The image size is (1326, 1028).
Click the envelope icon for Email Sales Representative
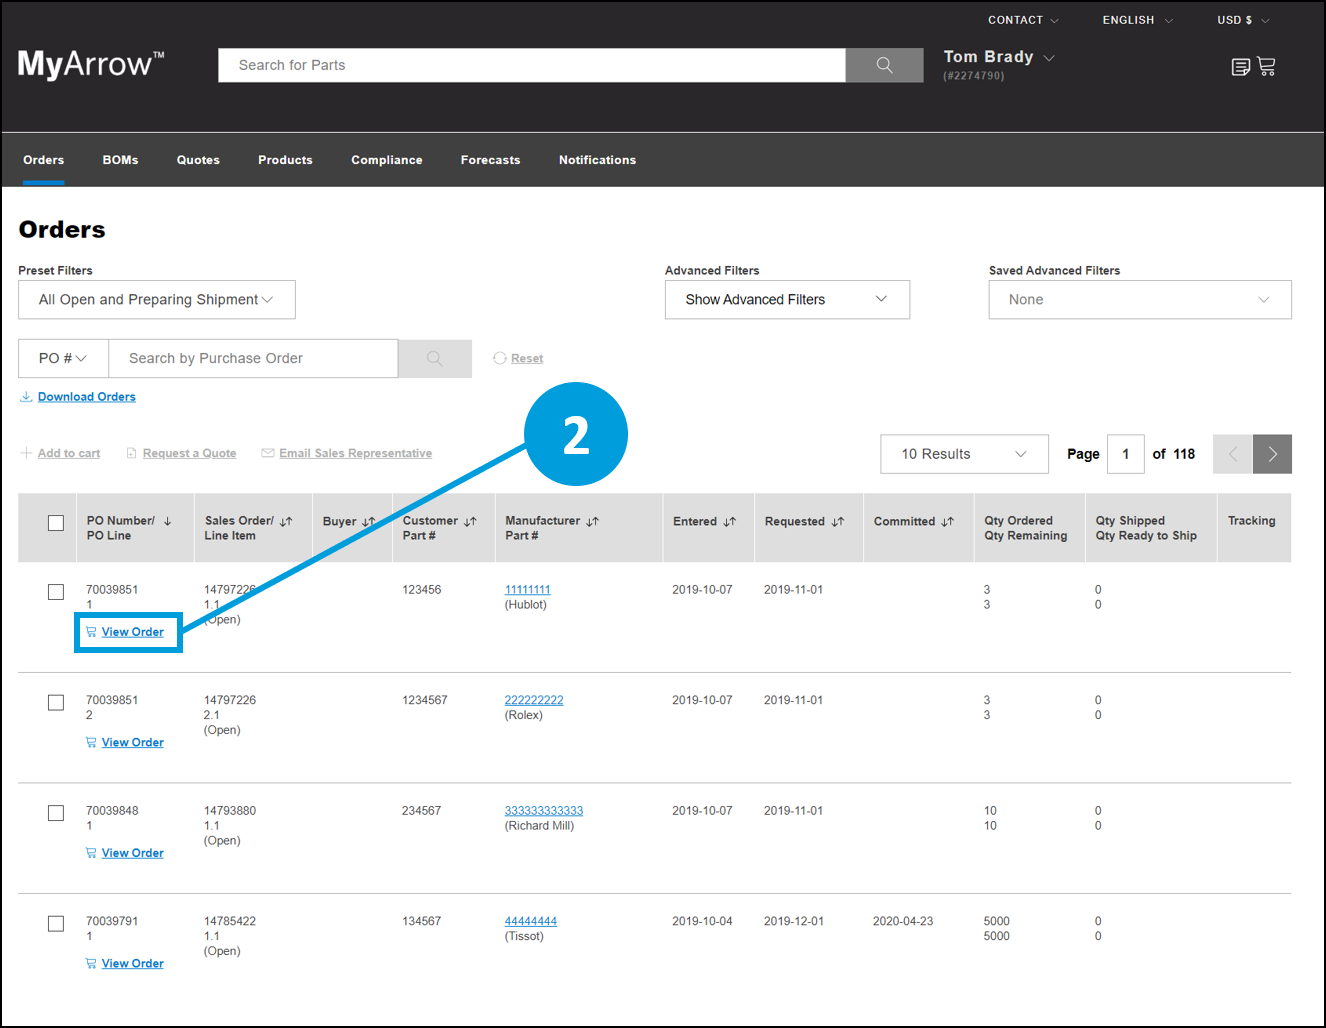click(267, 452)
